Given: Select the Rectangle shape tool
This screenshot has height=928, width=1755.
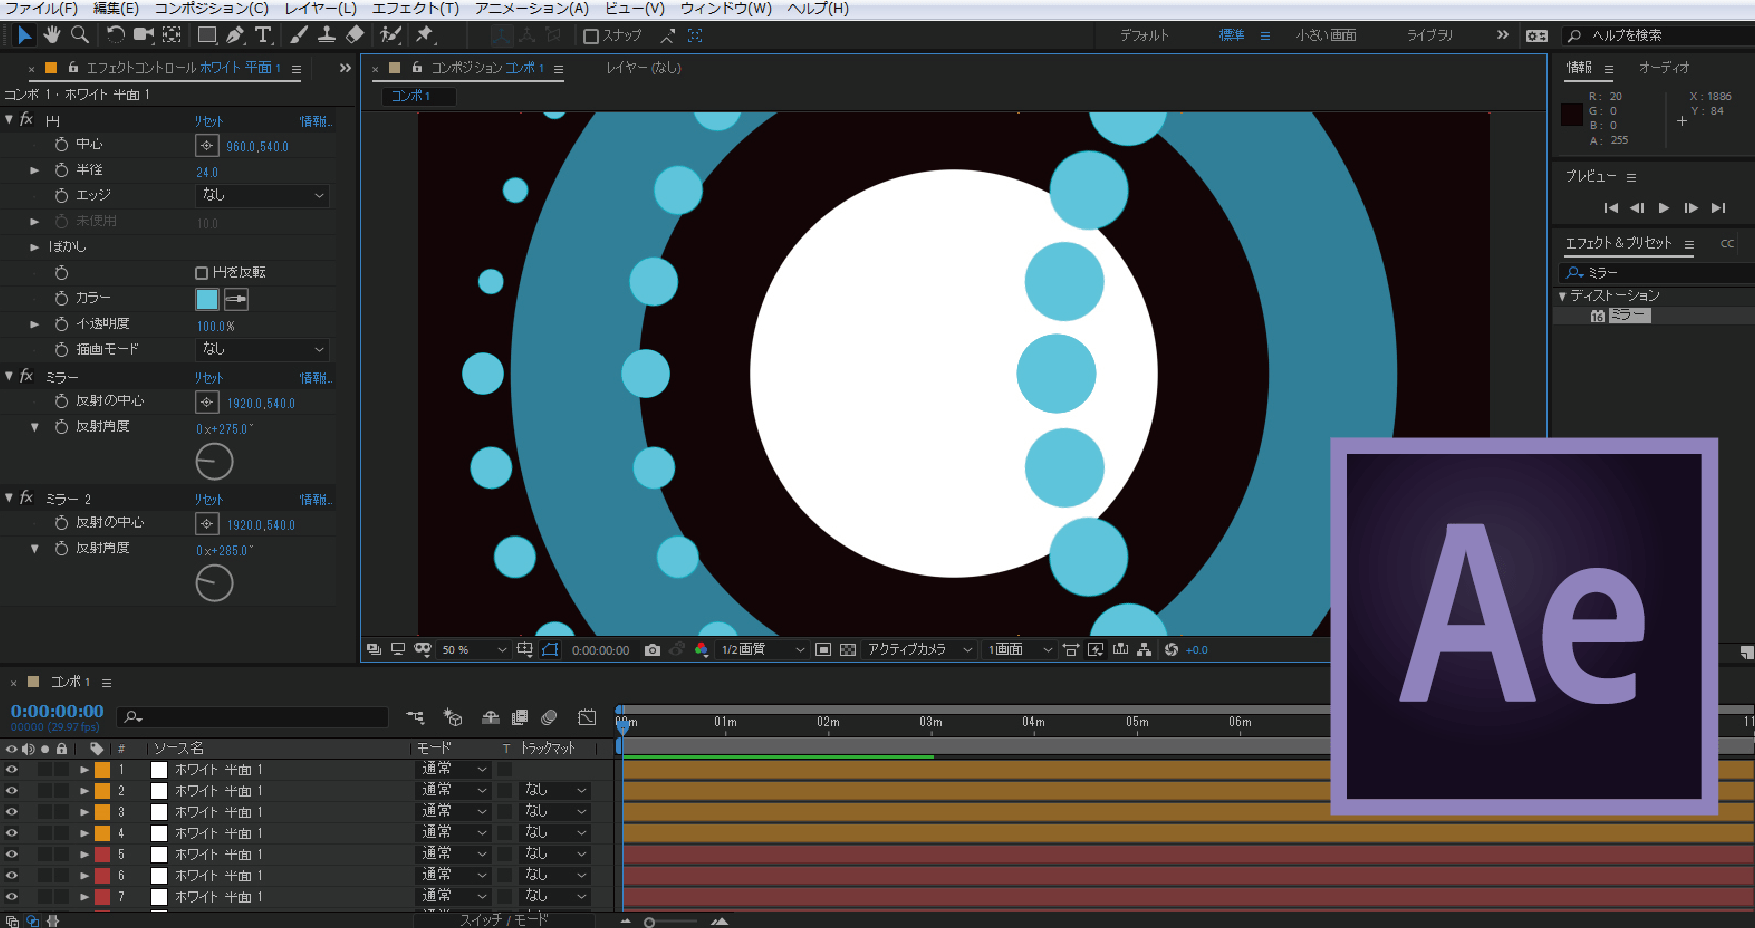Looking at the screenshot, I should pyautogui.click(x=207, y=35).
